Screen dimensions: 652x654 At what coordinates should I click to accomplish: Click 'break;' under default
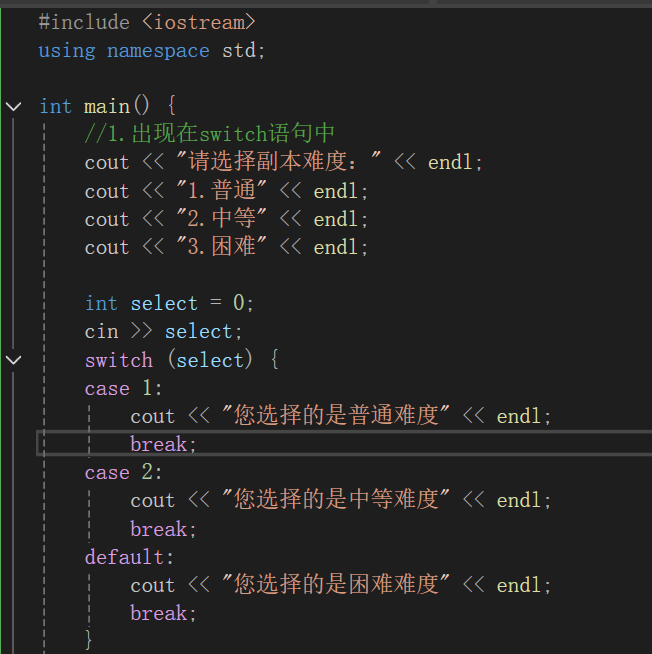point(163,614)
